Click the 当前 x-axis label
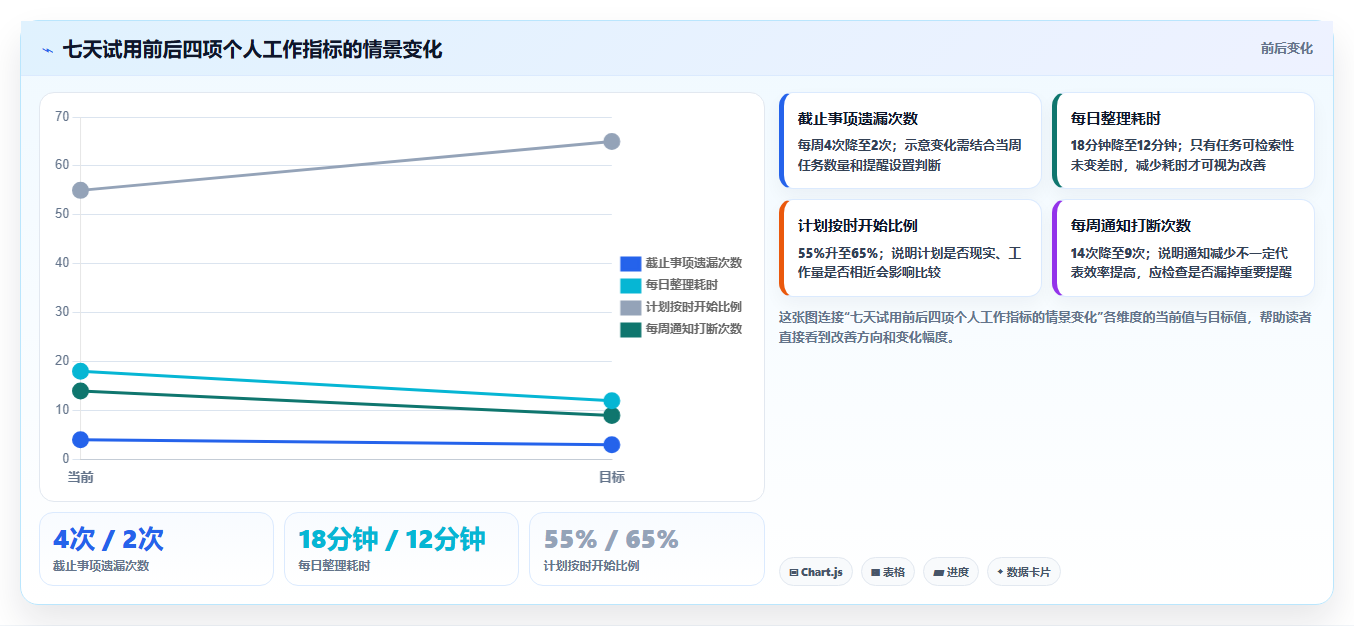This screenshot has height=626, width=1354. [81, 477]
